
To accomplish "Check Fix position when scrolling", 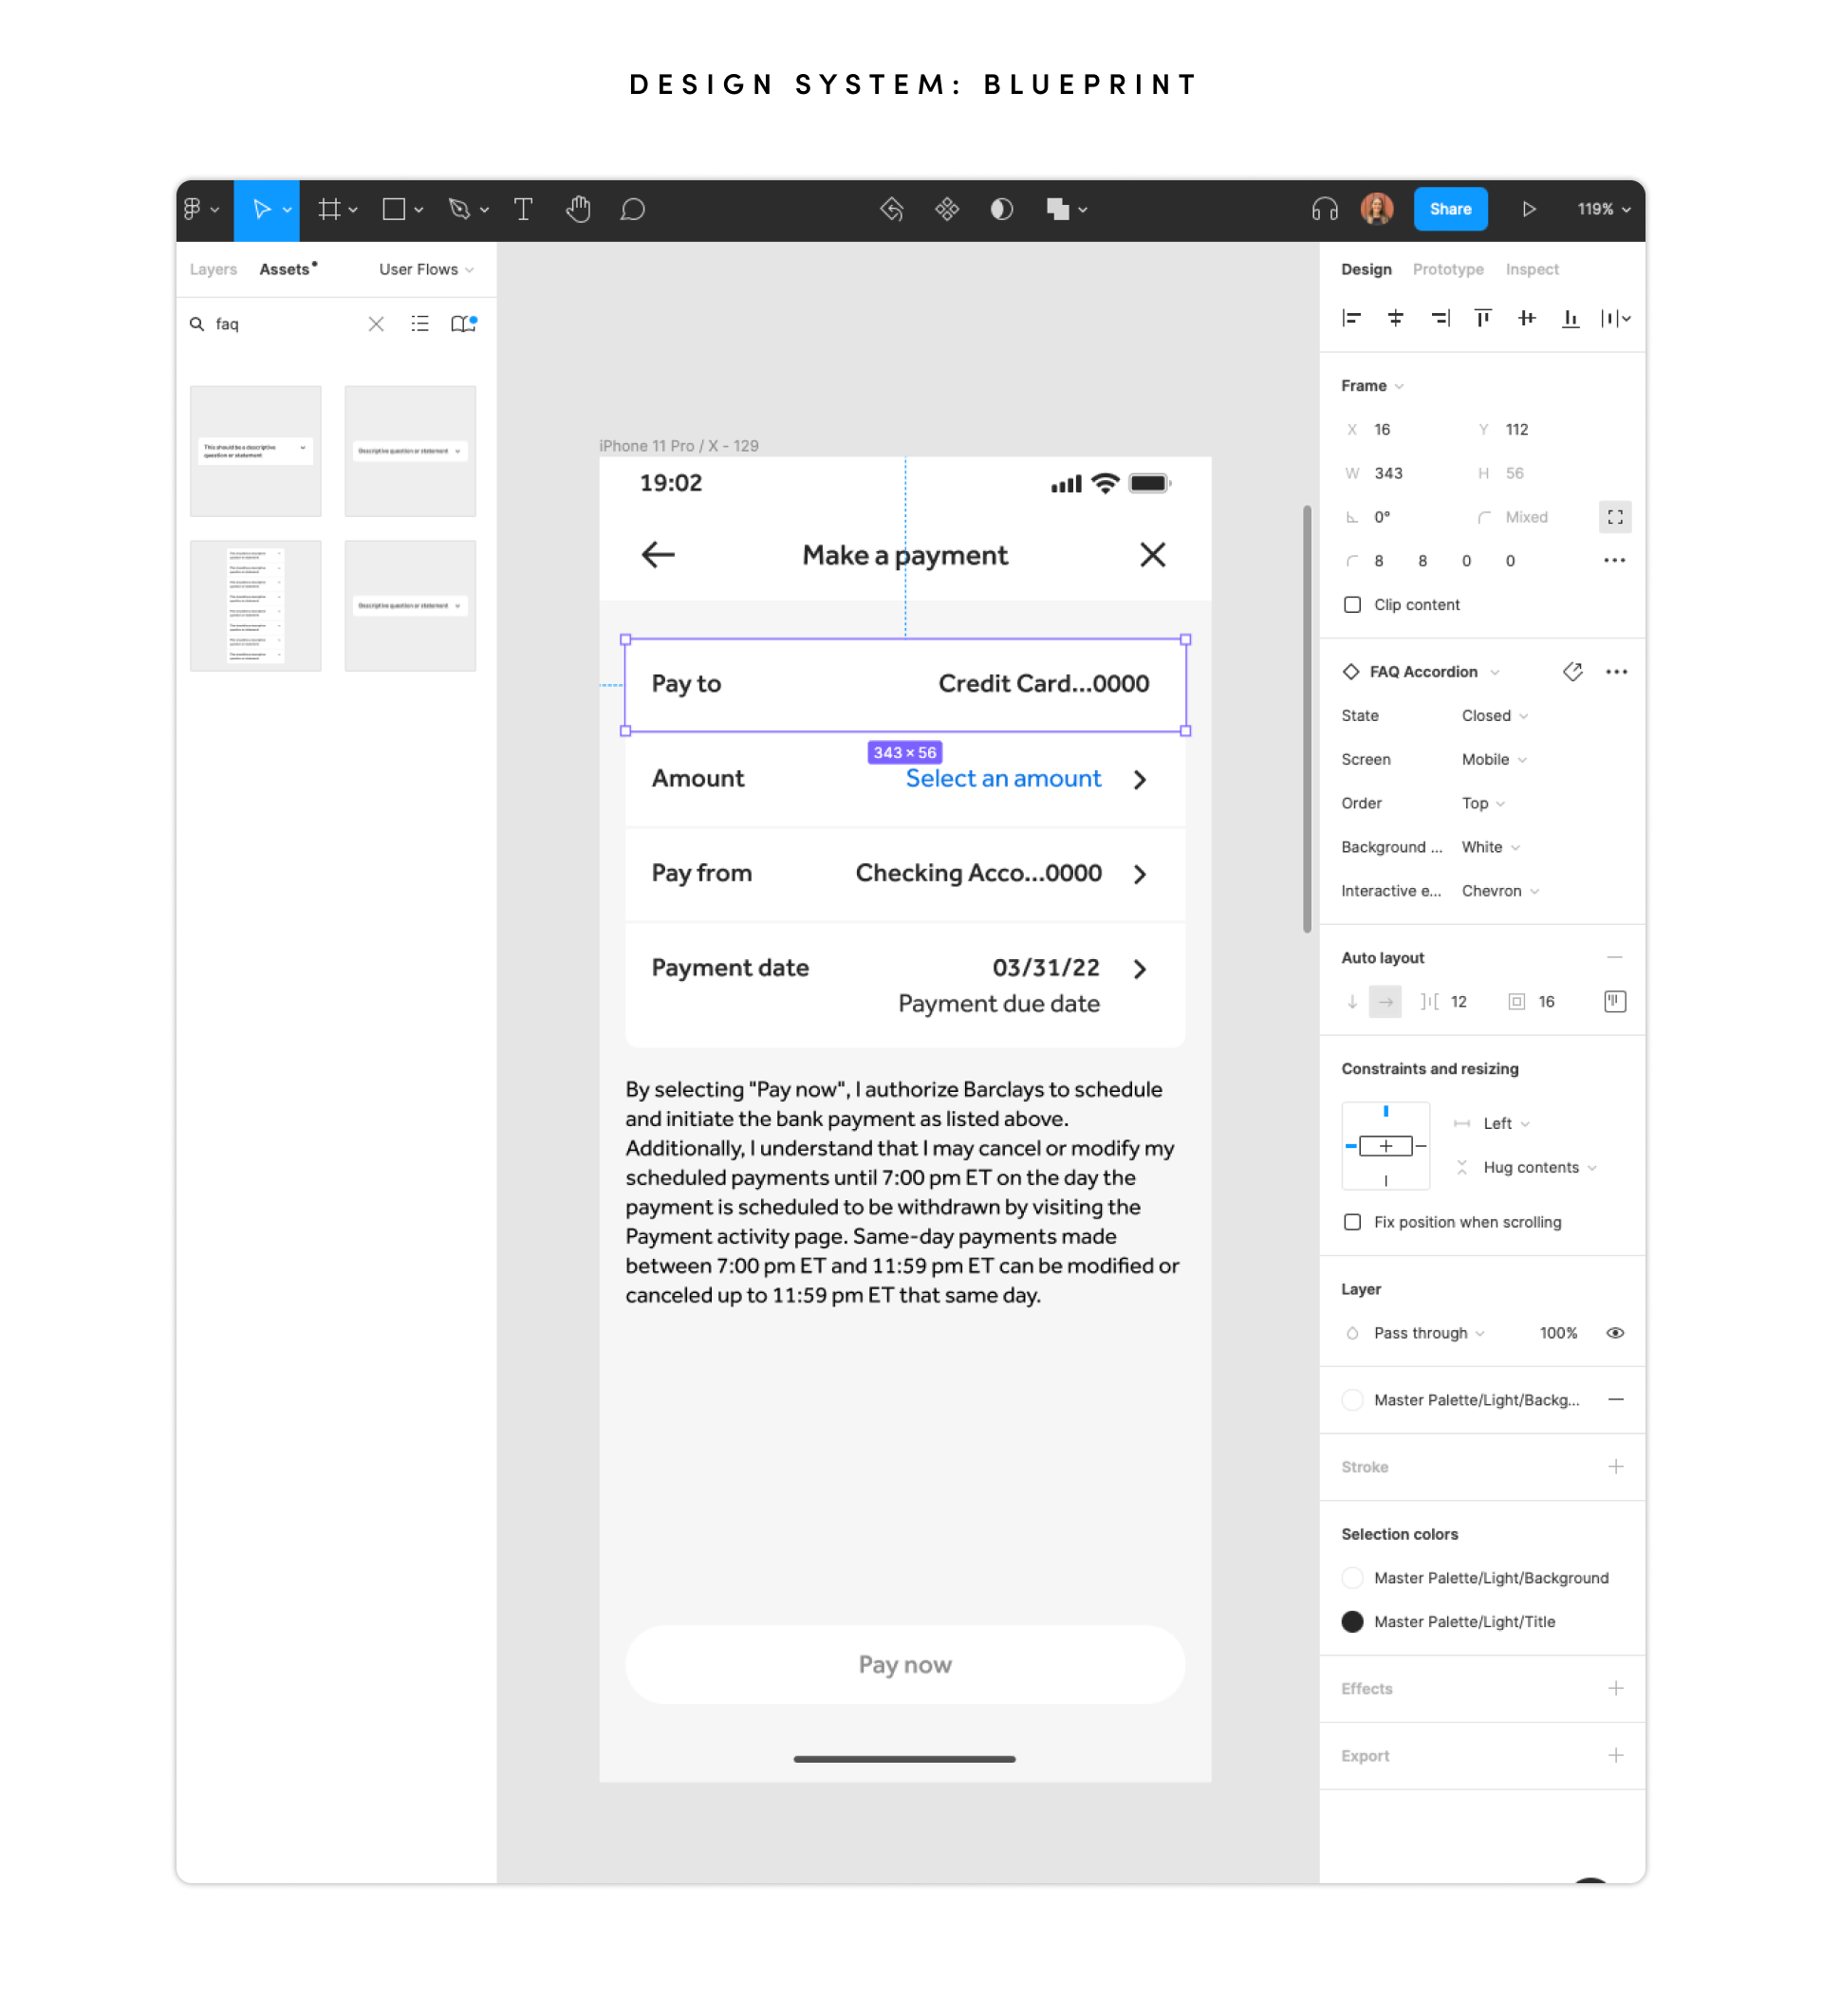I will tap(1352, 1222).
